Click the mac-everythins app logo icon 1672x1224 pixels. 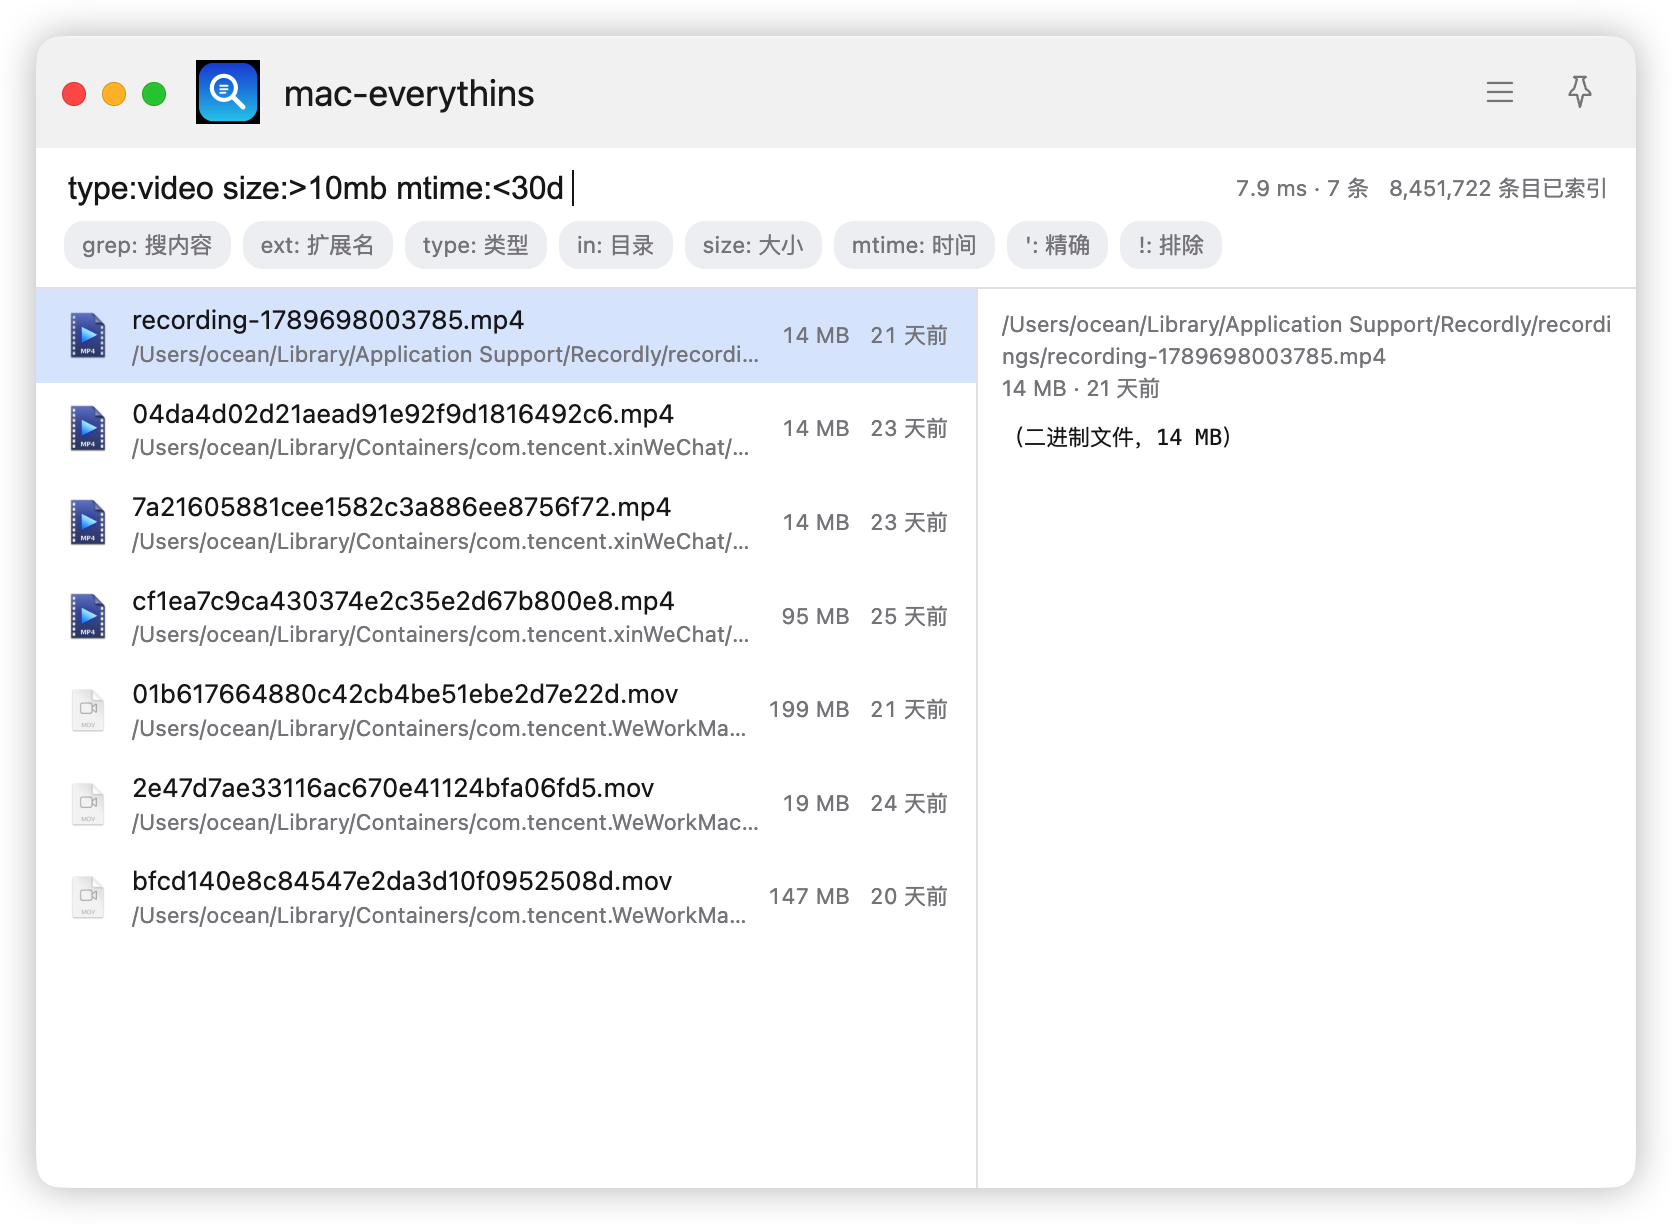228,92
